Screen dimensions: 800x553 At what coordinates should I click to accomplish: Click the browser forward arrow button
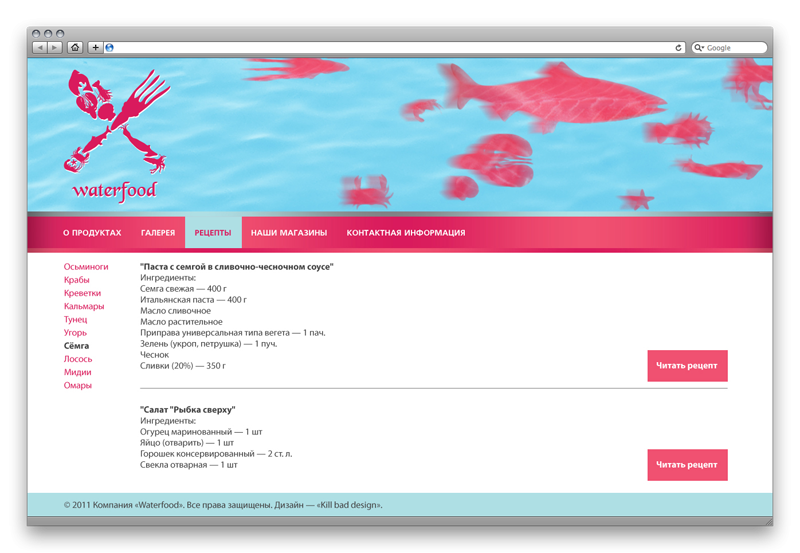[x=55, y=47]
